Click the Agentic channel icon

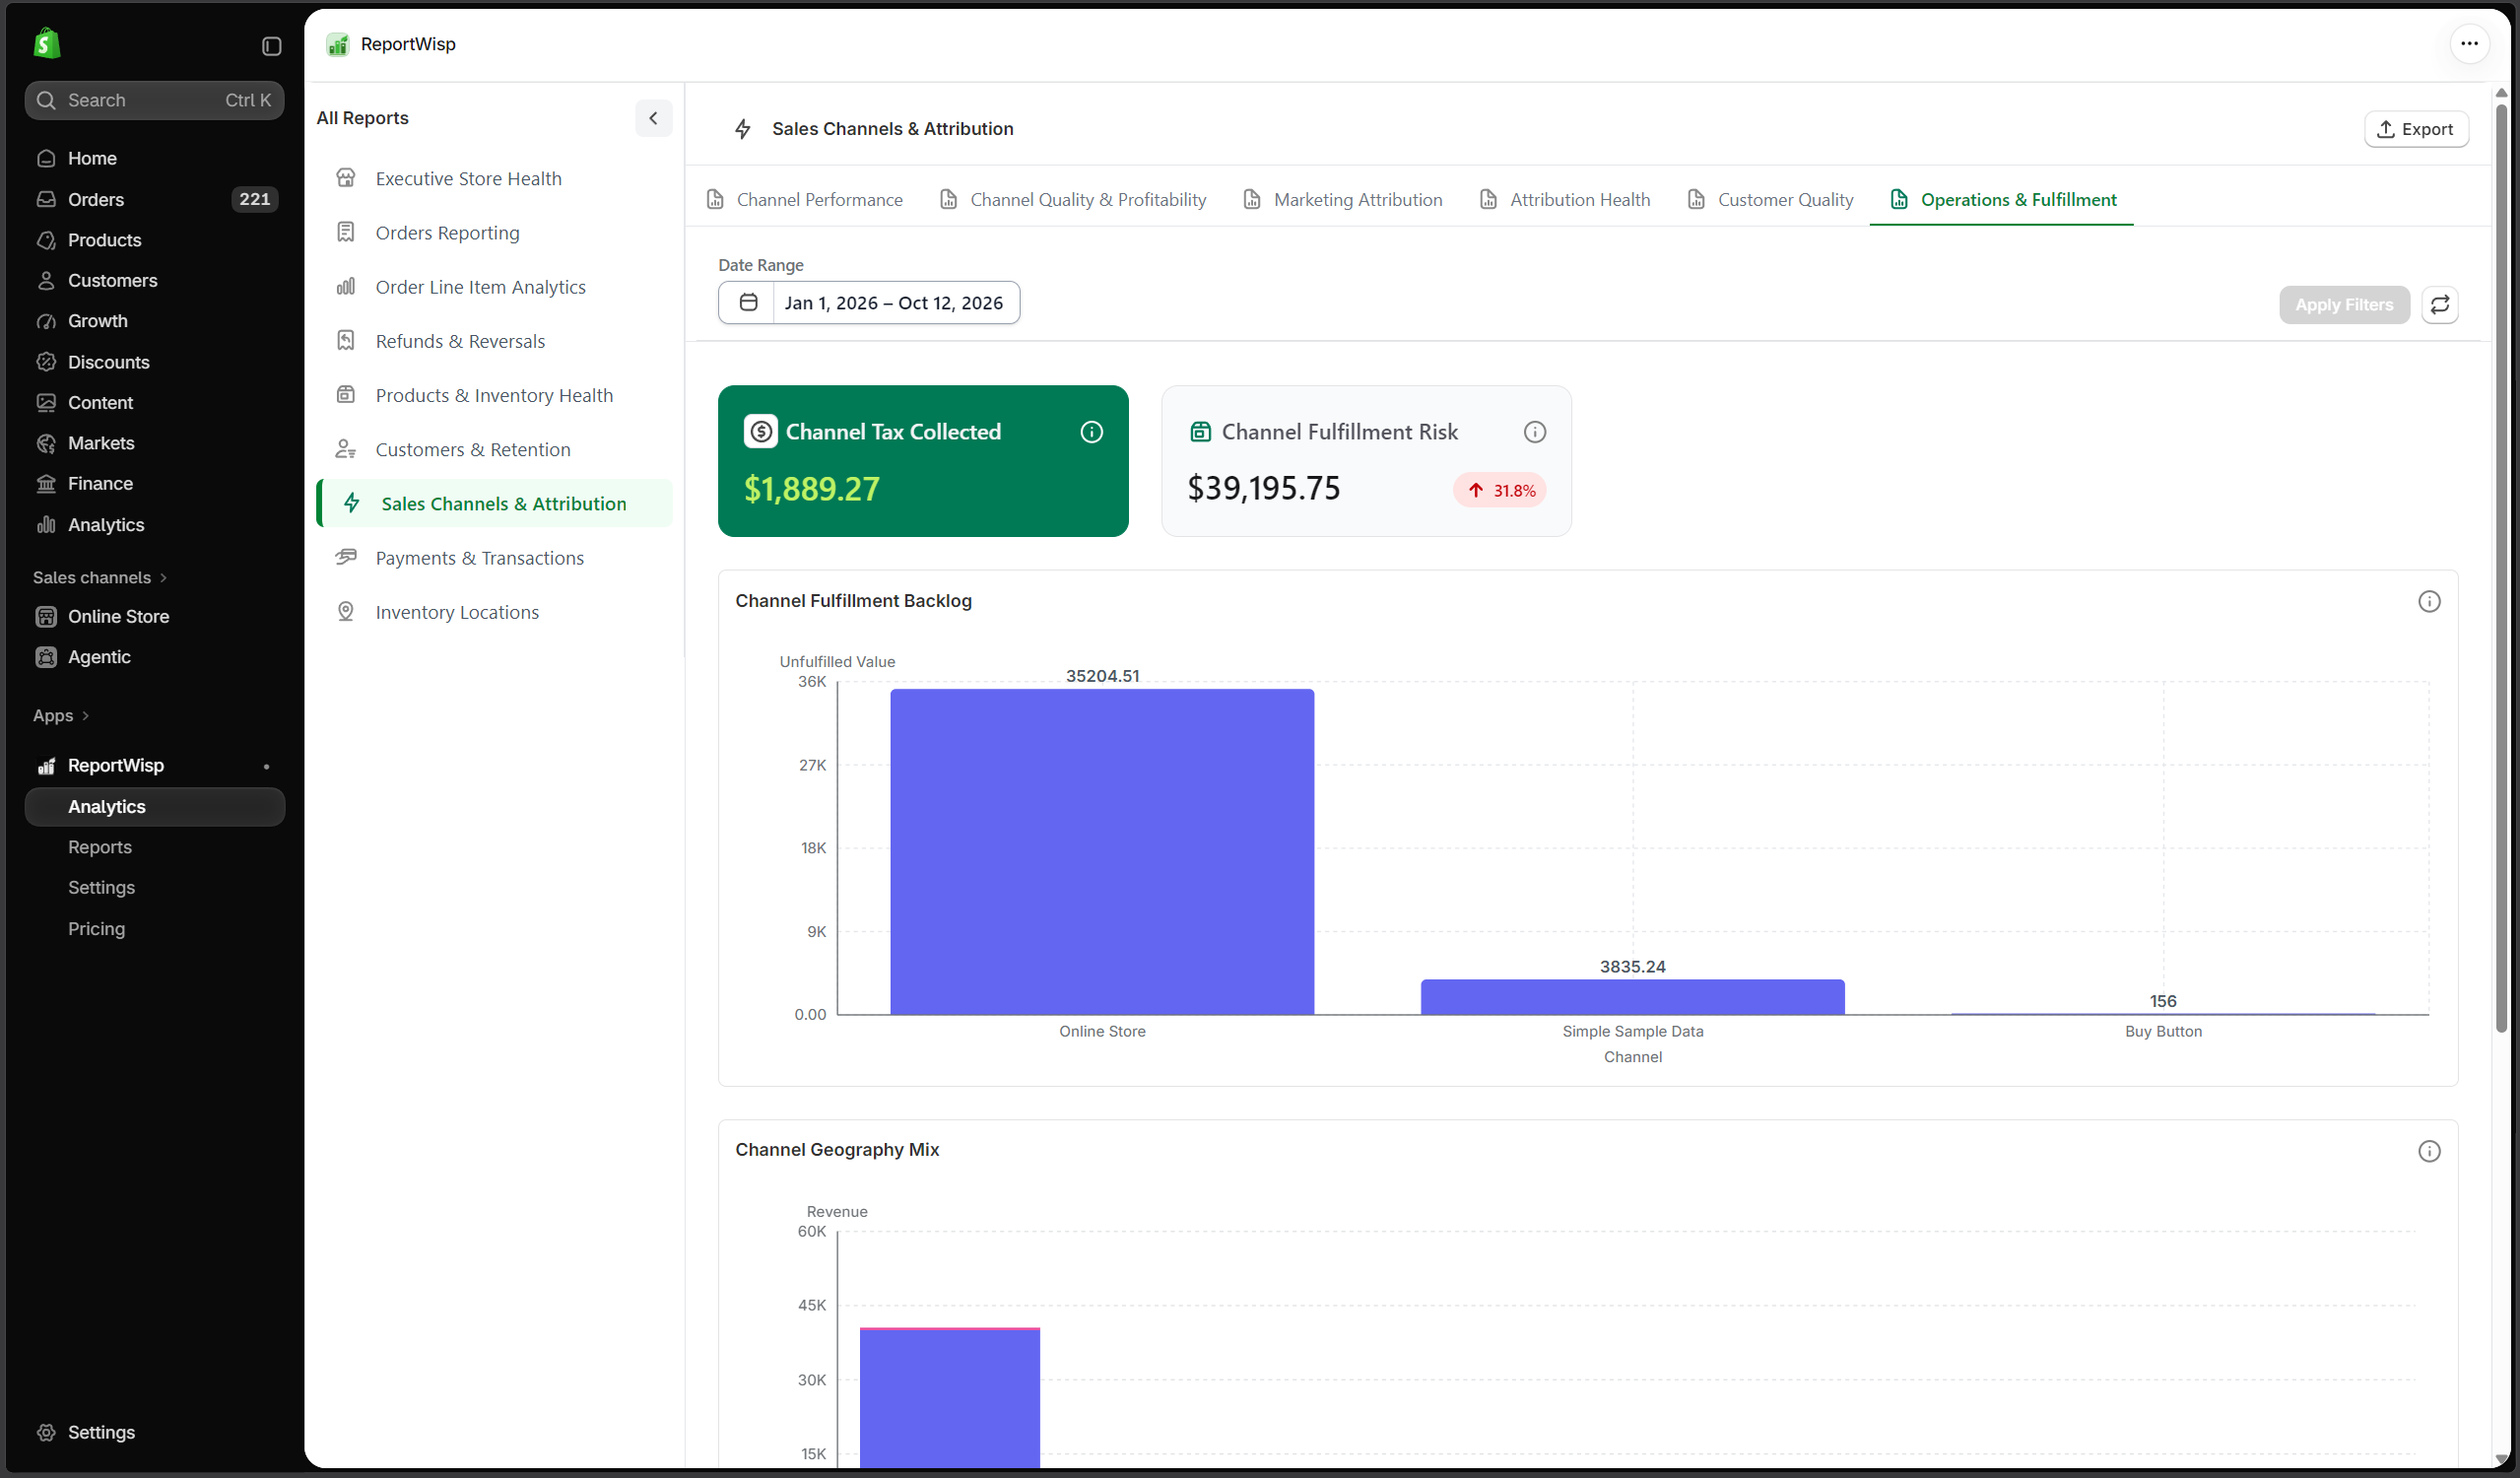click(46, 657)
